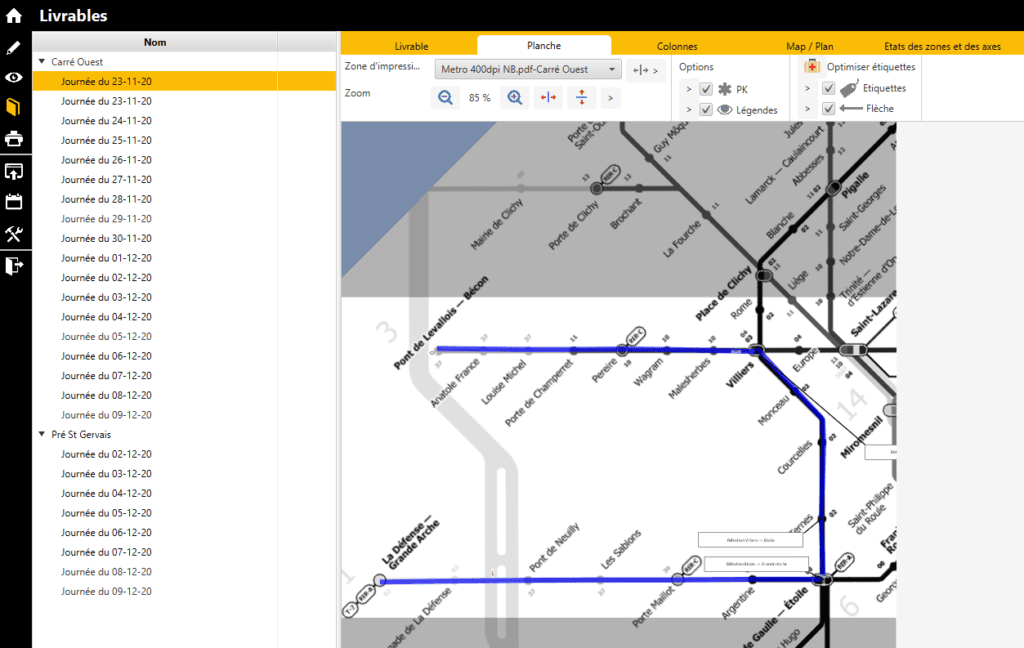Uncheck the PK checkbox

[x=706, y=89]
